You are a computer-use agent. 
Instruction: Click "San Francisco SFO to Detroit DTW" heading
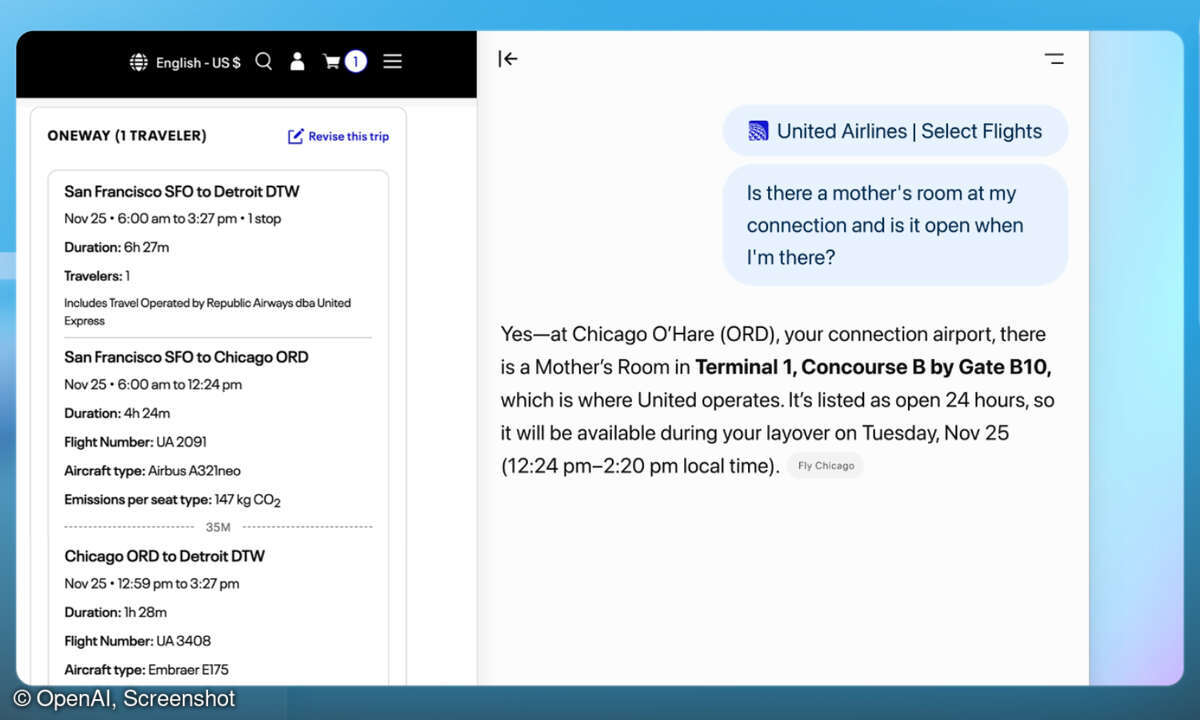182,191
